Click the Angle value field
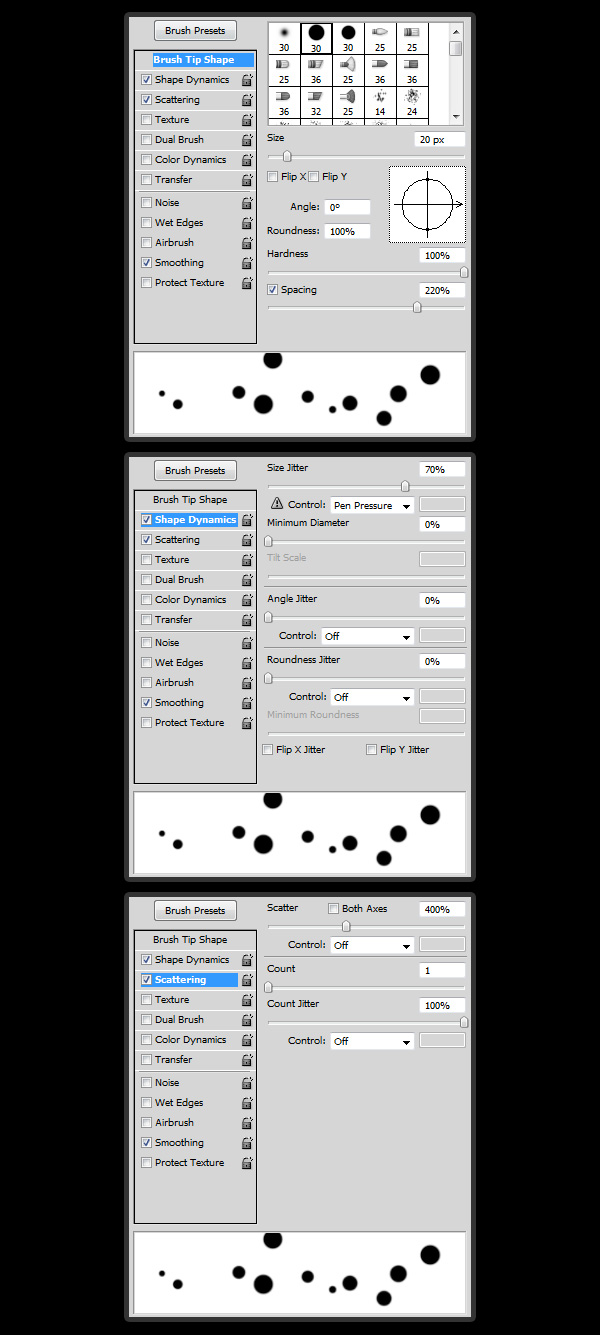Image resolution: width=600 pixels, height=1335 pixels. [x=347, y=207]
